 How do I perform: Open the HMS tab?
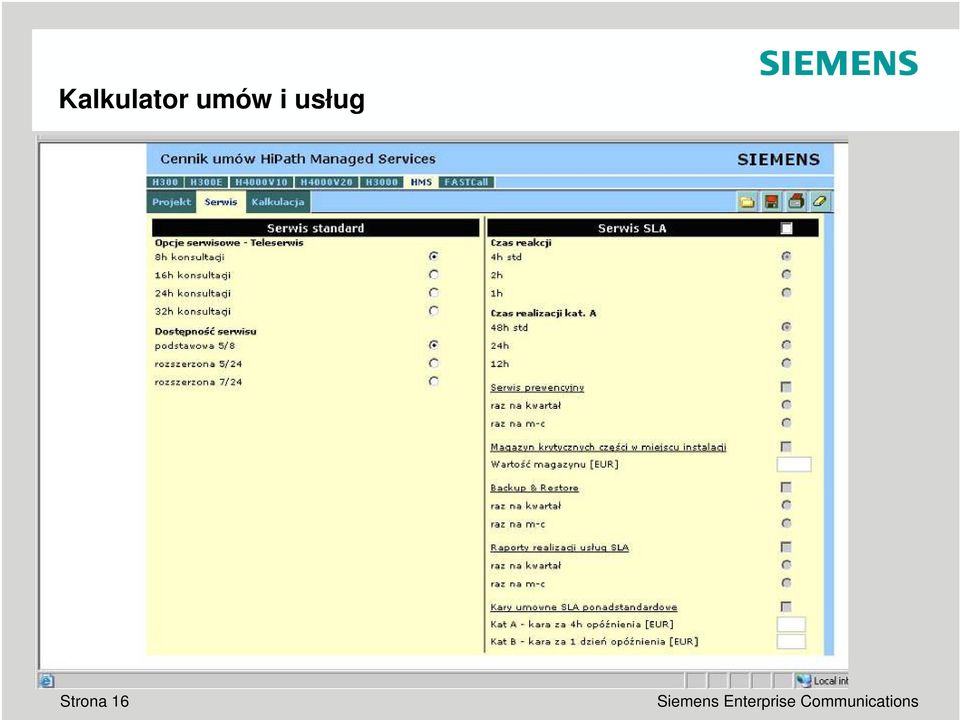click(x=421, y=182)
